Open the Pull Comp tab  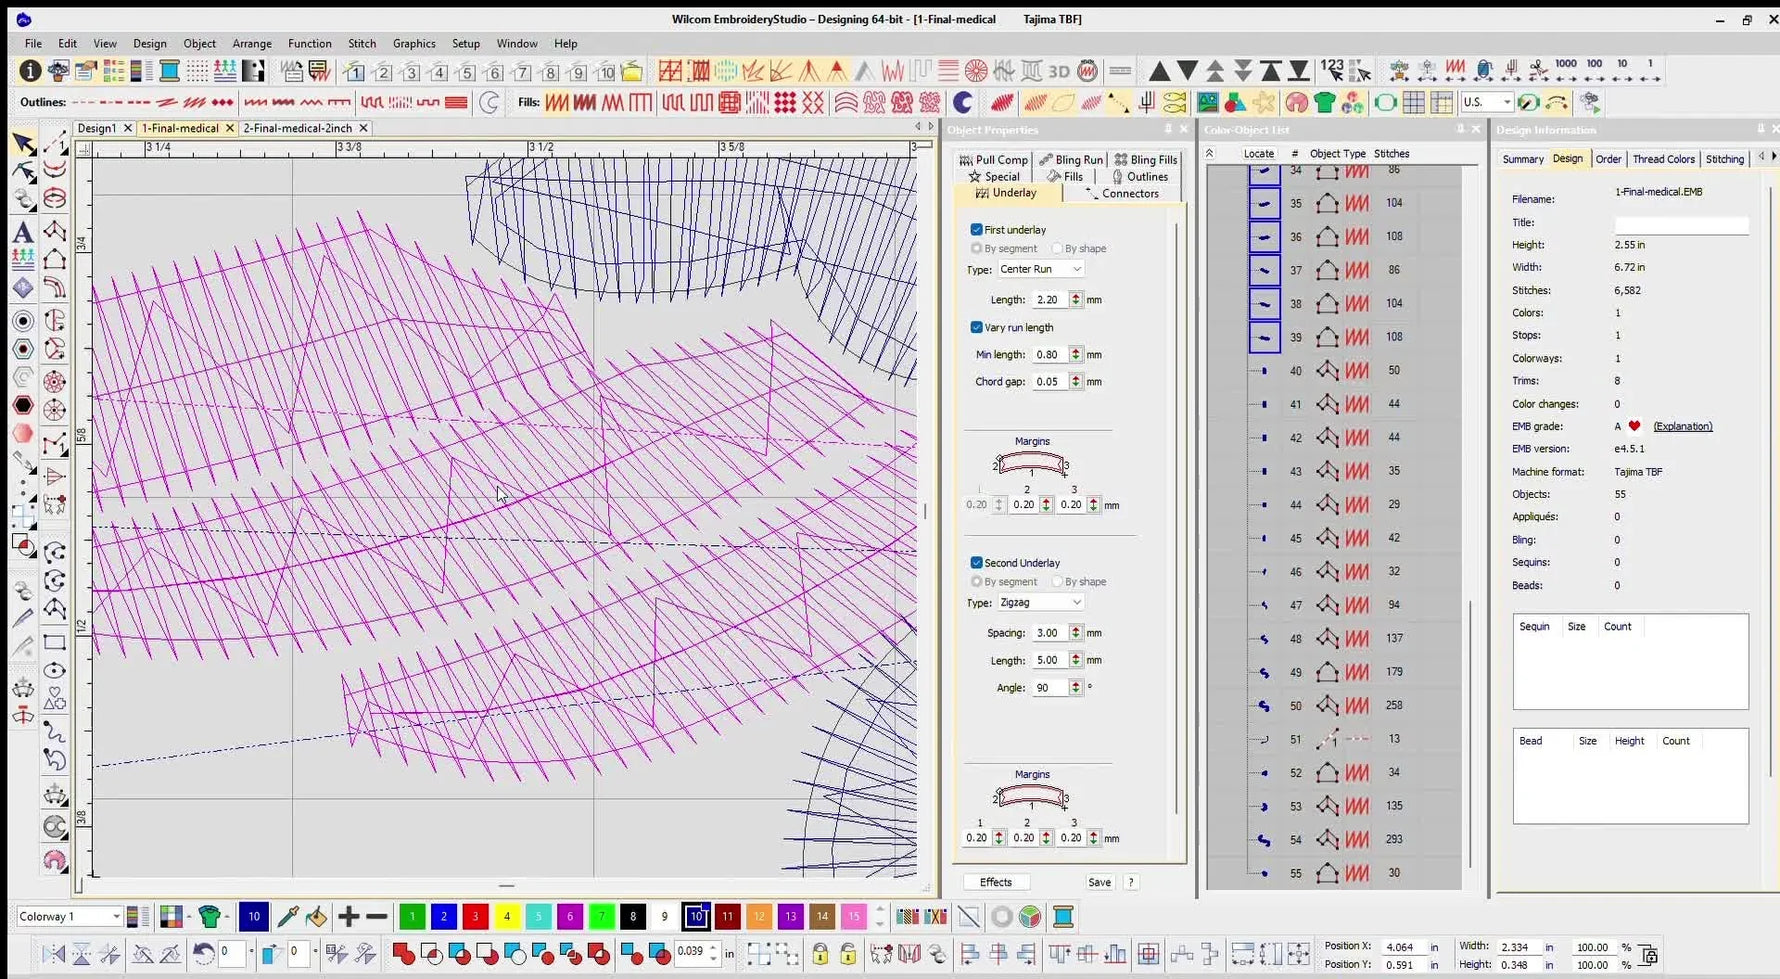pyautogui.click(x=993, y=160)
